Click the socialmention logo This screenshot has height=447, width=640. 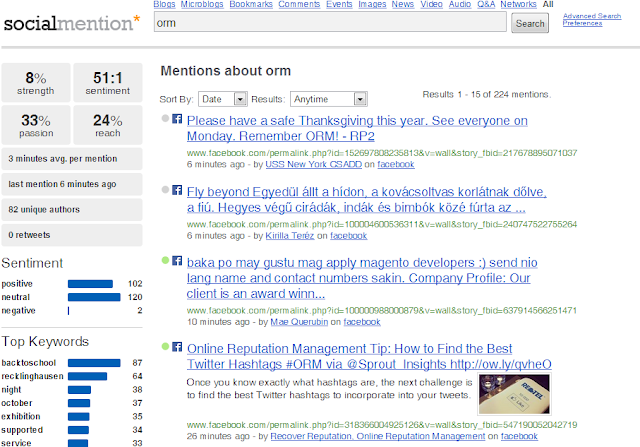click(x=72, y=23)
